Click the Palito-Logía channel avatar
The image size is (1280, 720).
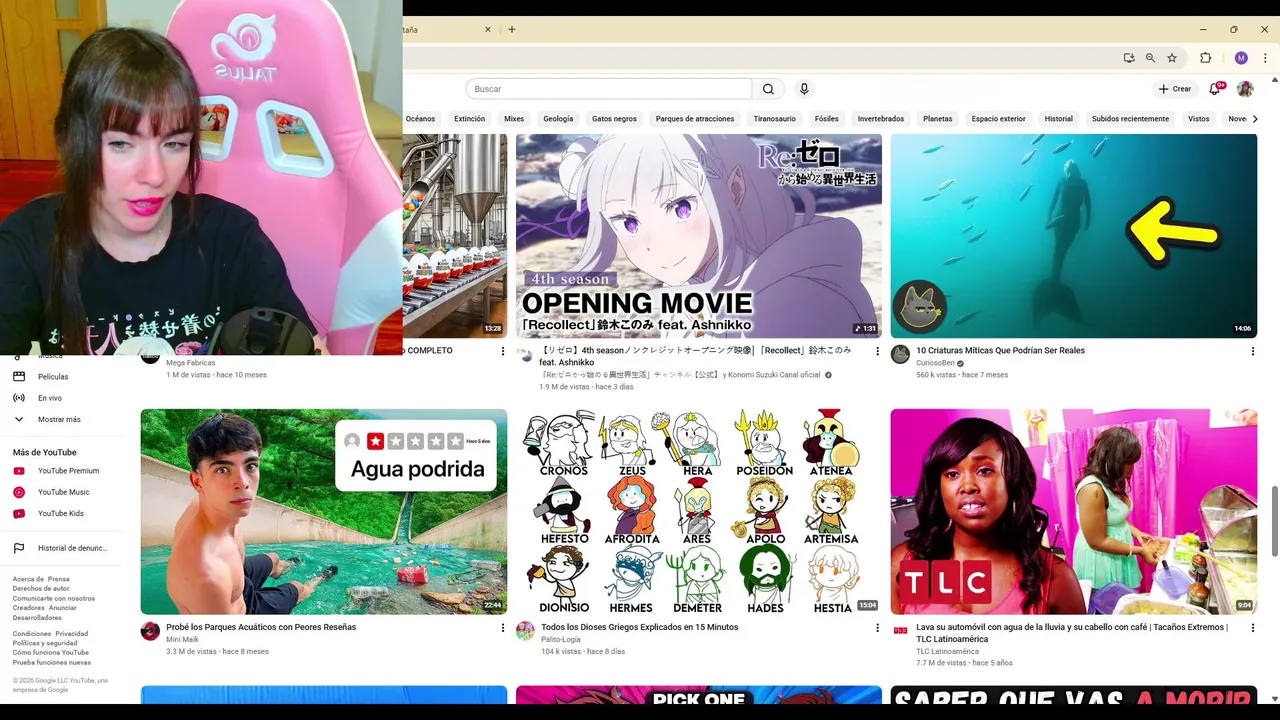pos(525,631)
